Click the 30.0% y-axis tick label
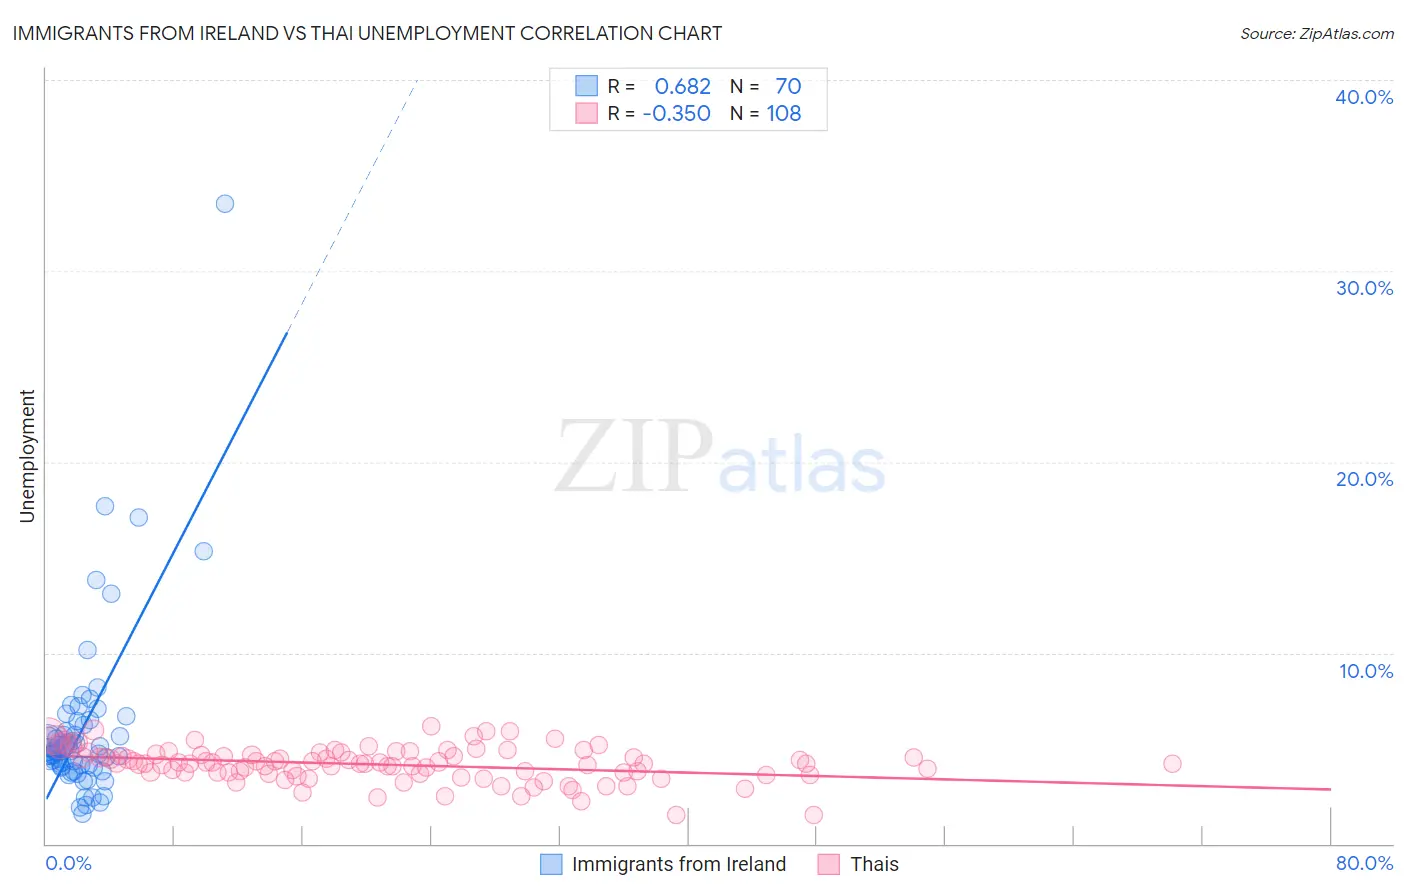Image resolution: width=1406 pixels, height=892 pixels. [1364, 288]
